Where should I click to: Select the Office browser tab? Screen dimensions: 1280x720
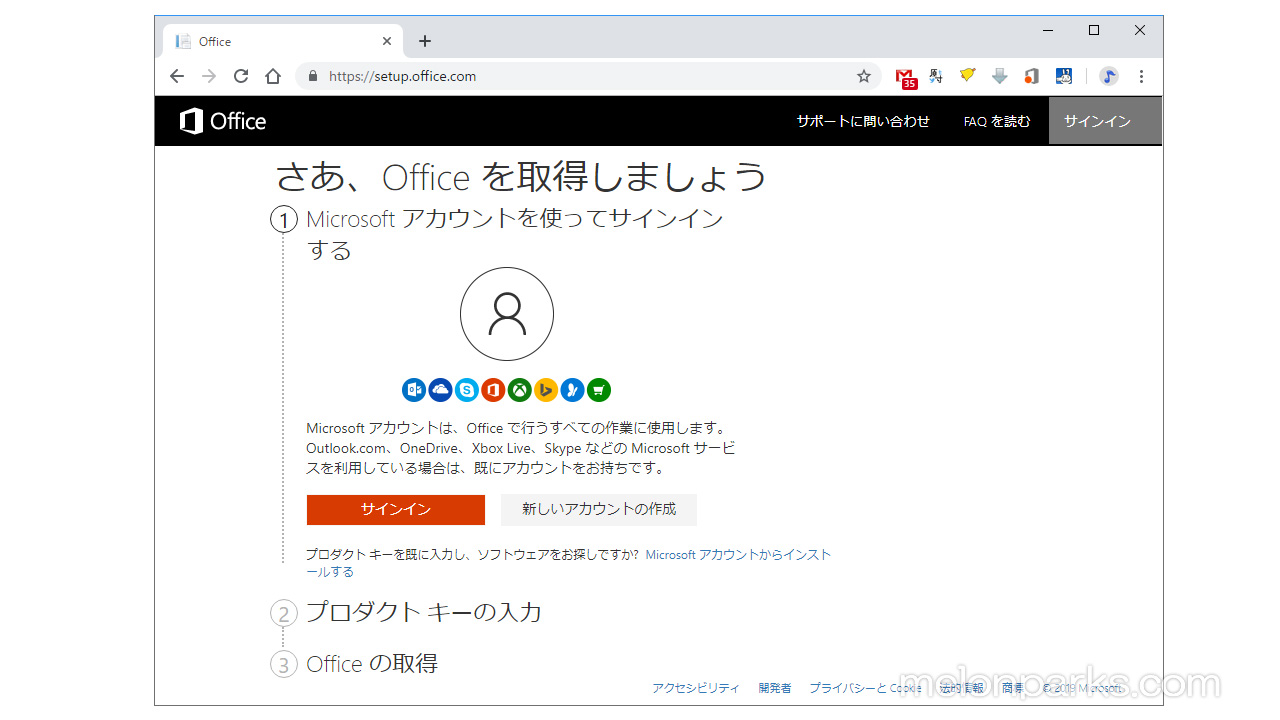click(x=283, y=41)
